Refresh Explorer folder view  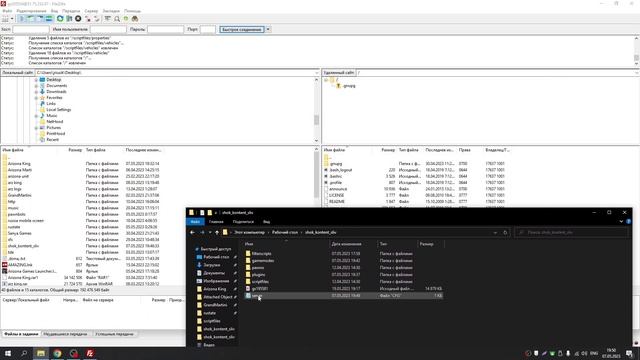click(505, 233)
